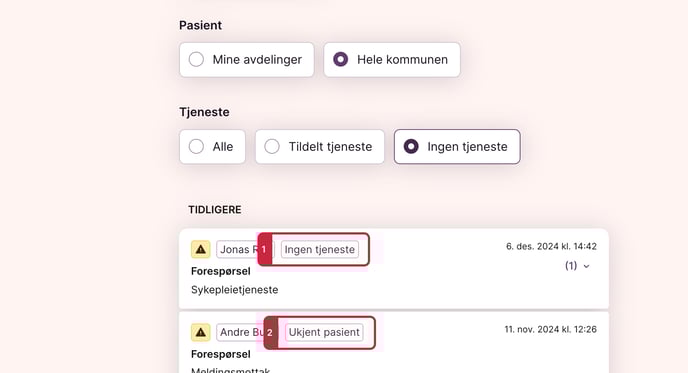Image resolution: width=688 pixels, height=373 pixels.
Task: Choose Alle under Tjeneste filter
Action: point(212,147)
